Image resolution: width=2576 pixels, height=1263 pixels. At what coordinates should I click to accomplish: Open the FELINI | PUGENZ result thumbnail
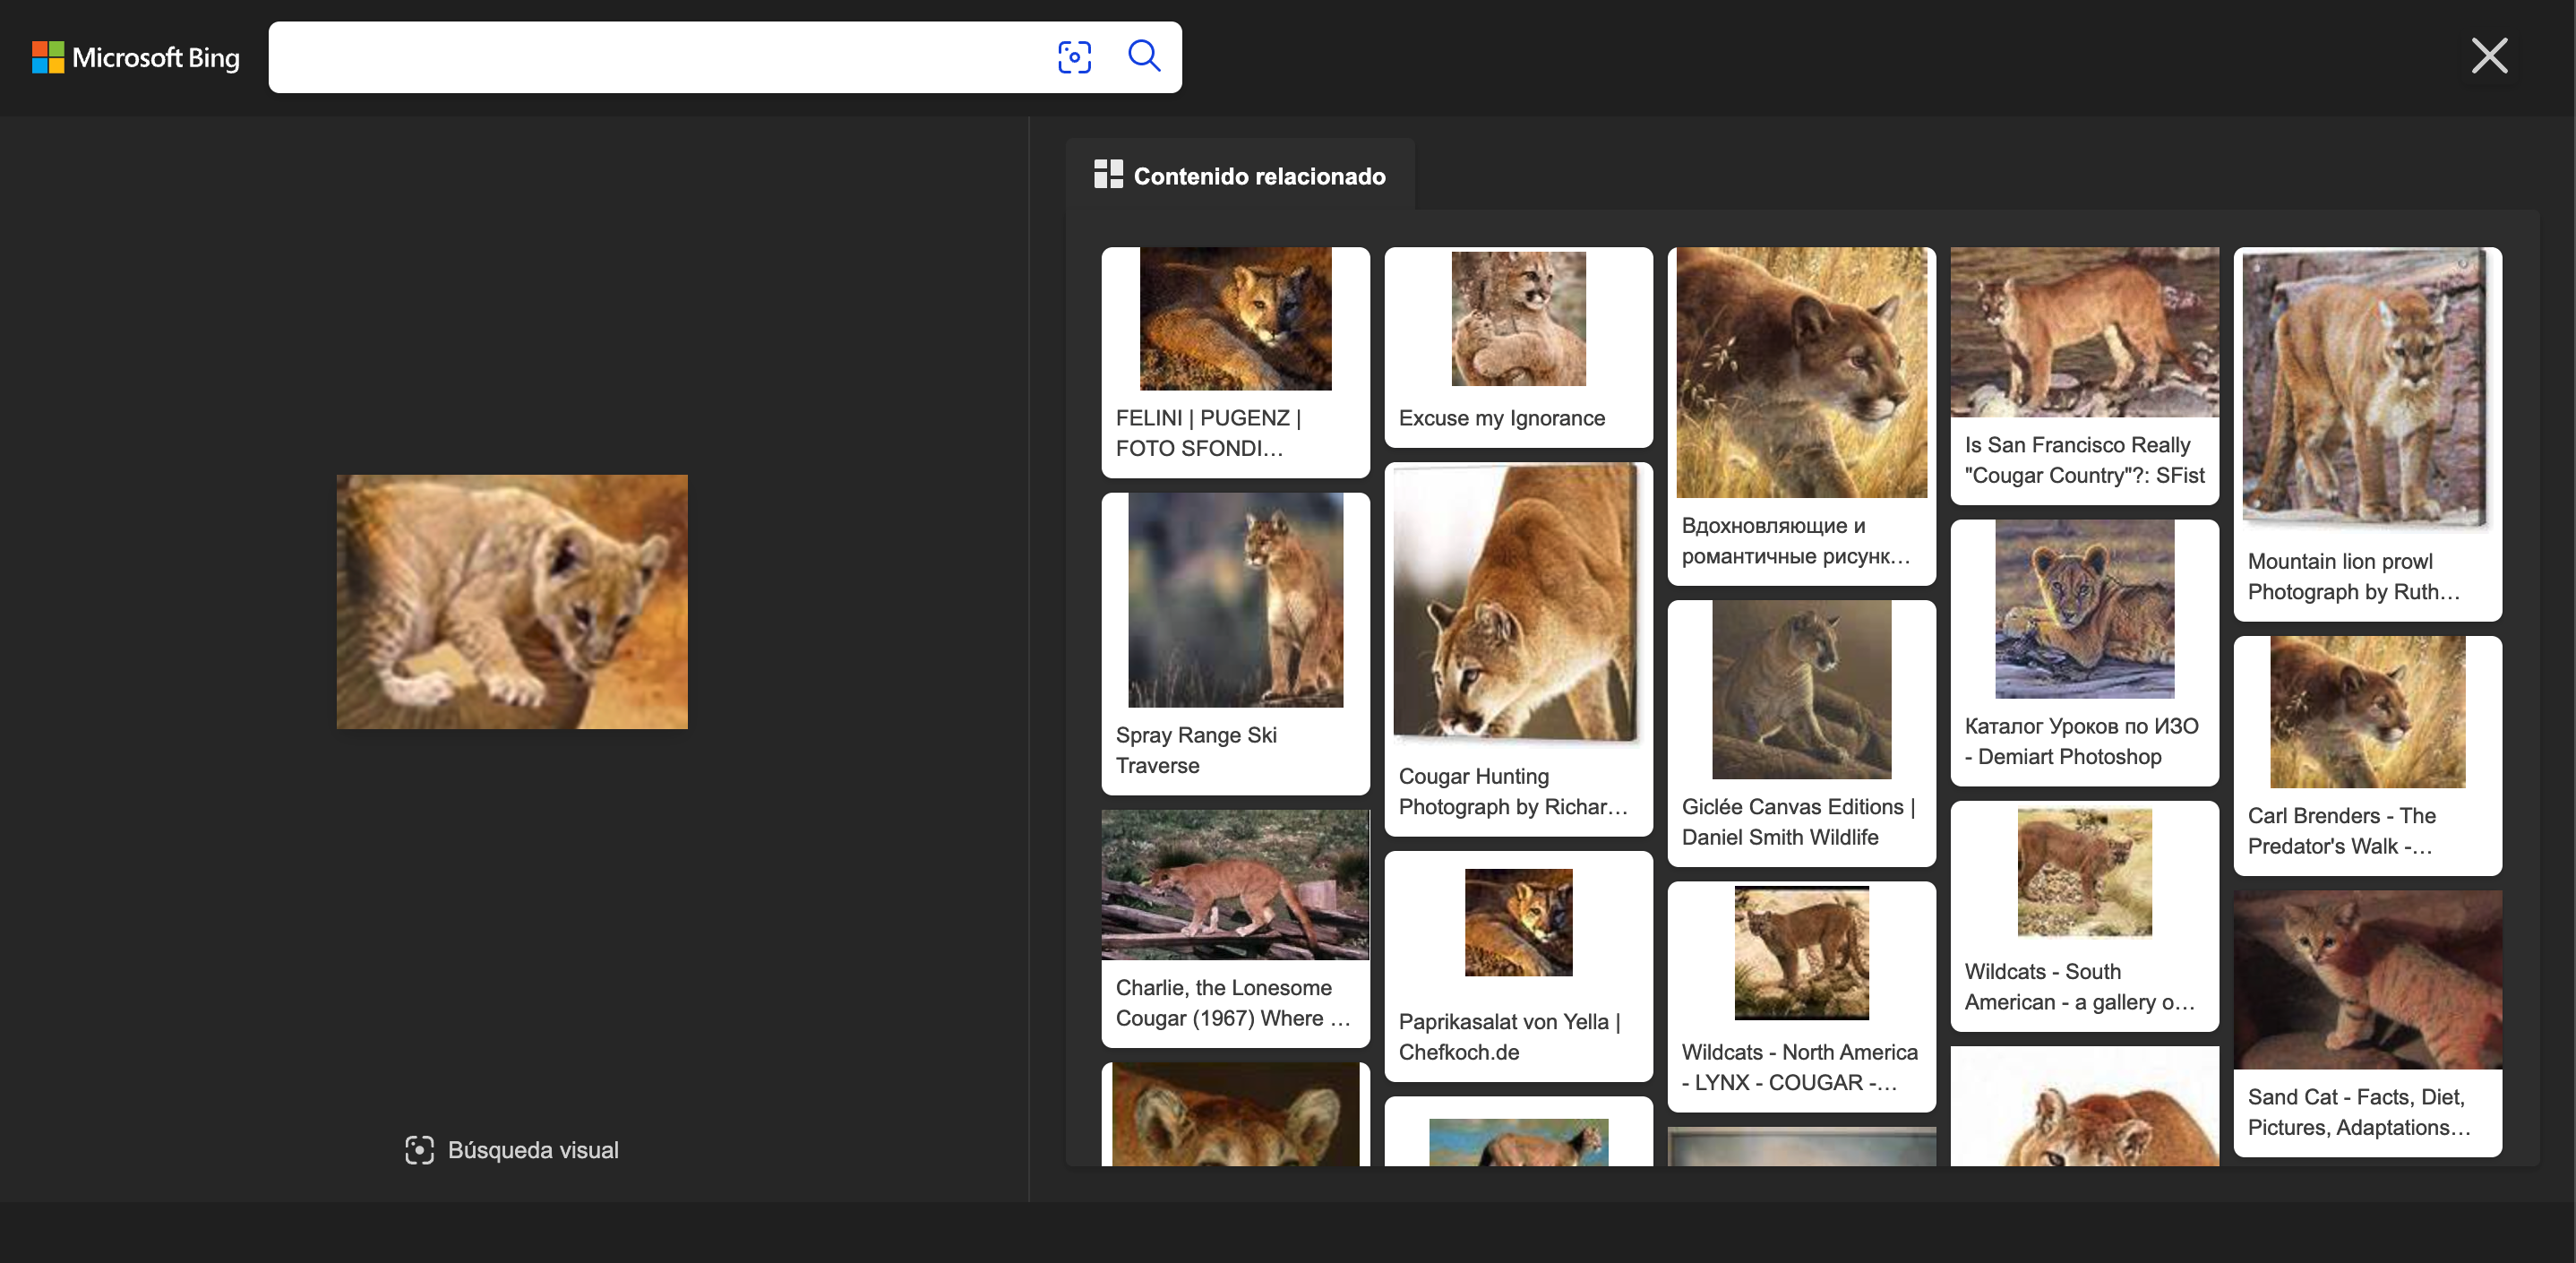1235,319
